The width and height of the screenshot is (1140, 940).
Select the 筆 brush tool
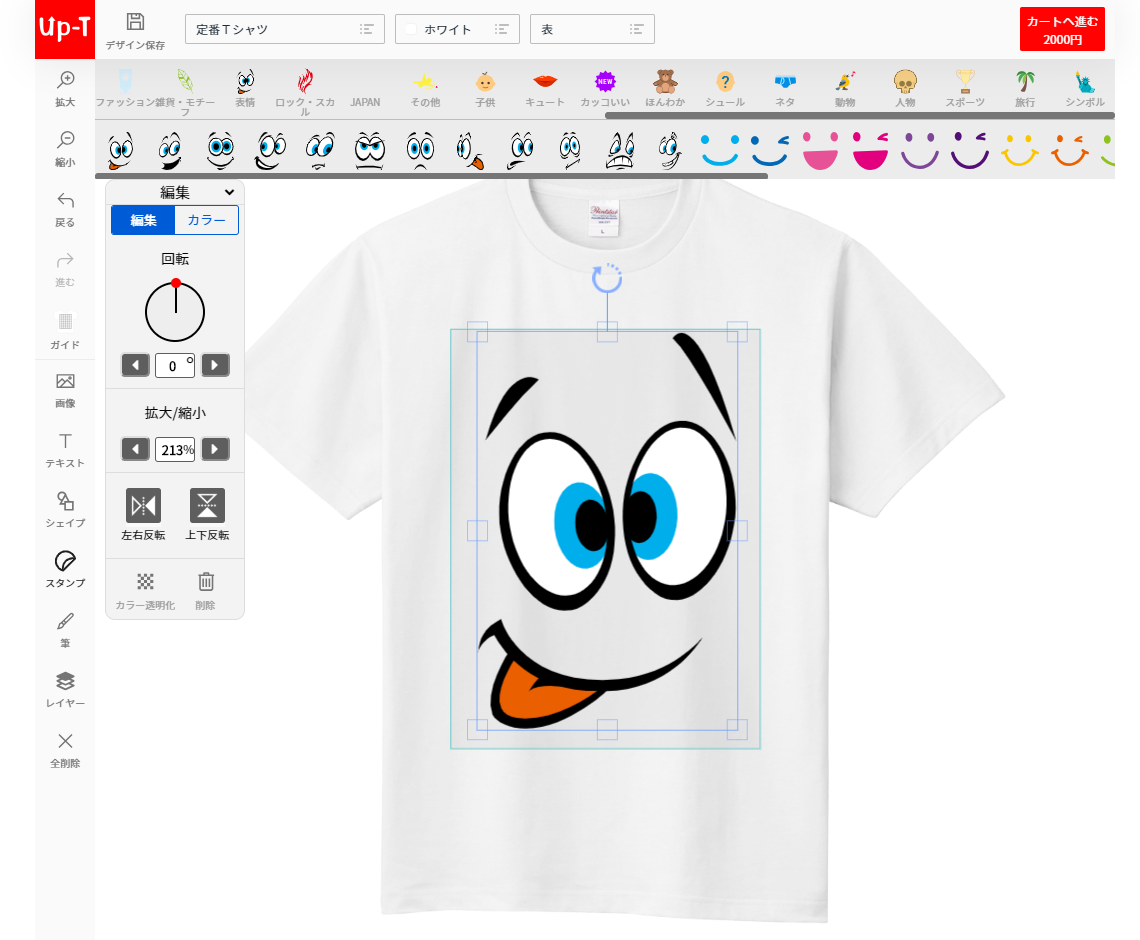click(65, 621)
